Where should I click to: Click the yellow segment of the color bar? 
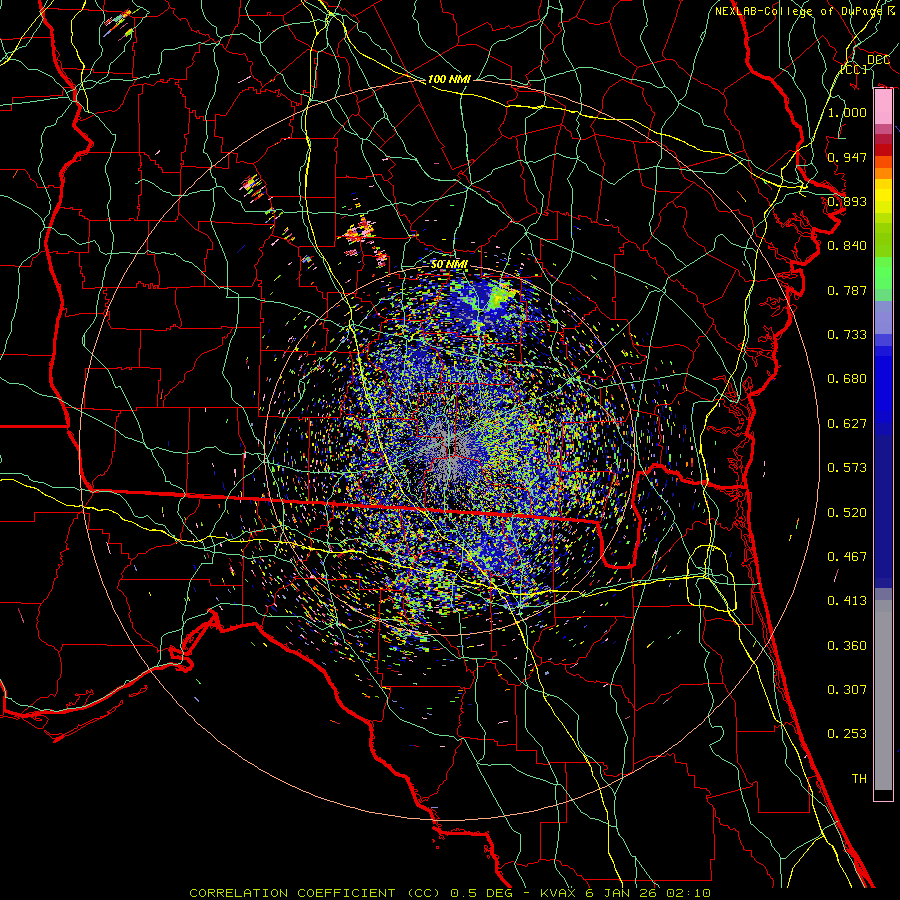pos(883,196)
